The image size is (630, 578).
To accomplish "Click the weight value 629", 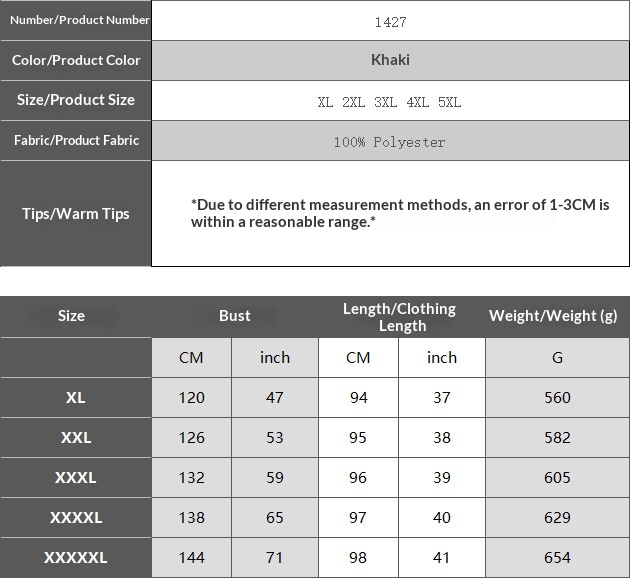I will pyautogui.click(x=557, y=518).
